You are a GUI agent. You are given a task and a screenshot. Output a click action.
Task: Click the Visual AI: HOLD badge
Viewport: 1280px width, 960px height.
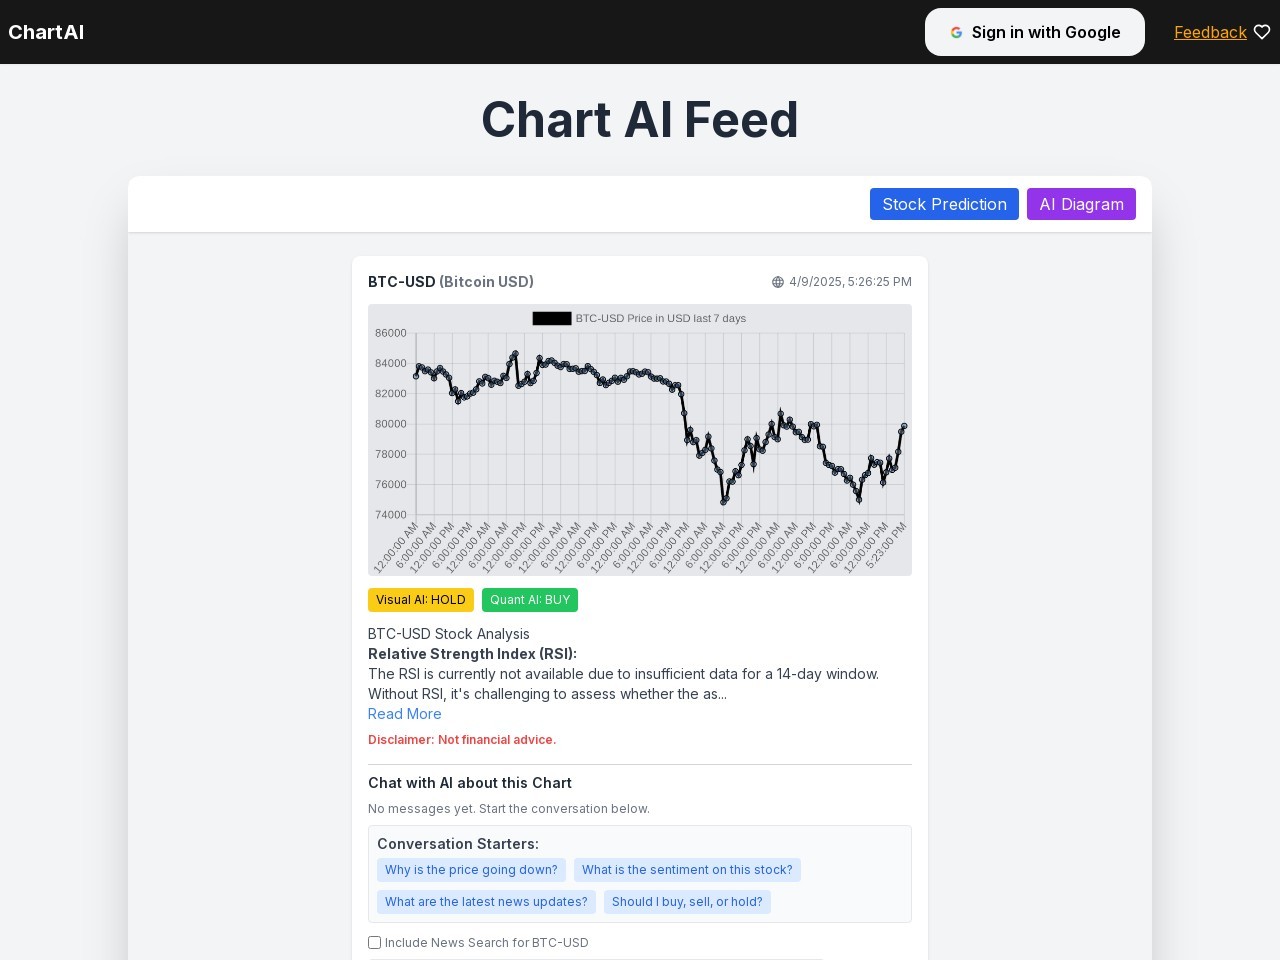(421, 600)
